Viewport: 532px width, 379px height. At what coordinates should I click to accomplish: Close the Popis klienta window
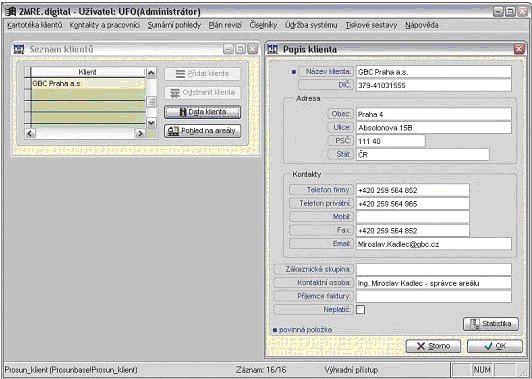coord(519,50)
